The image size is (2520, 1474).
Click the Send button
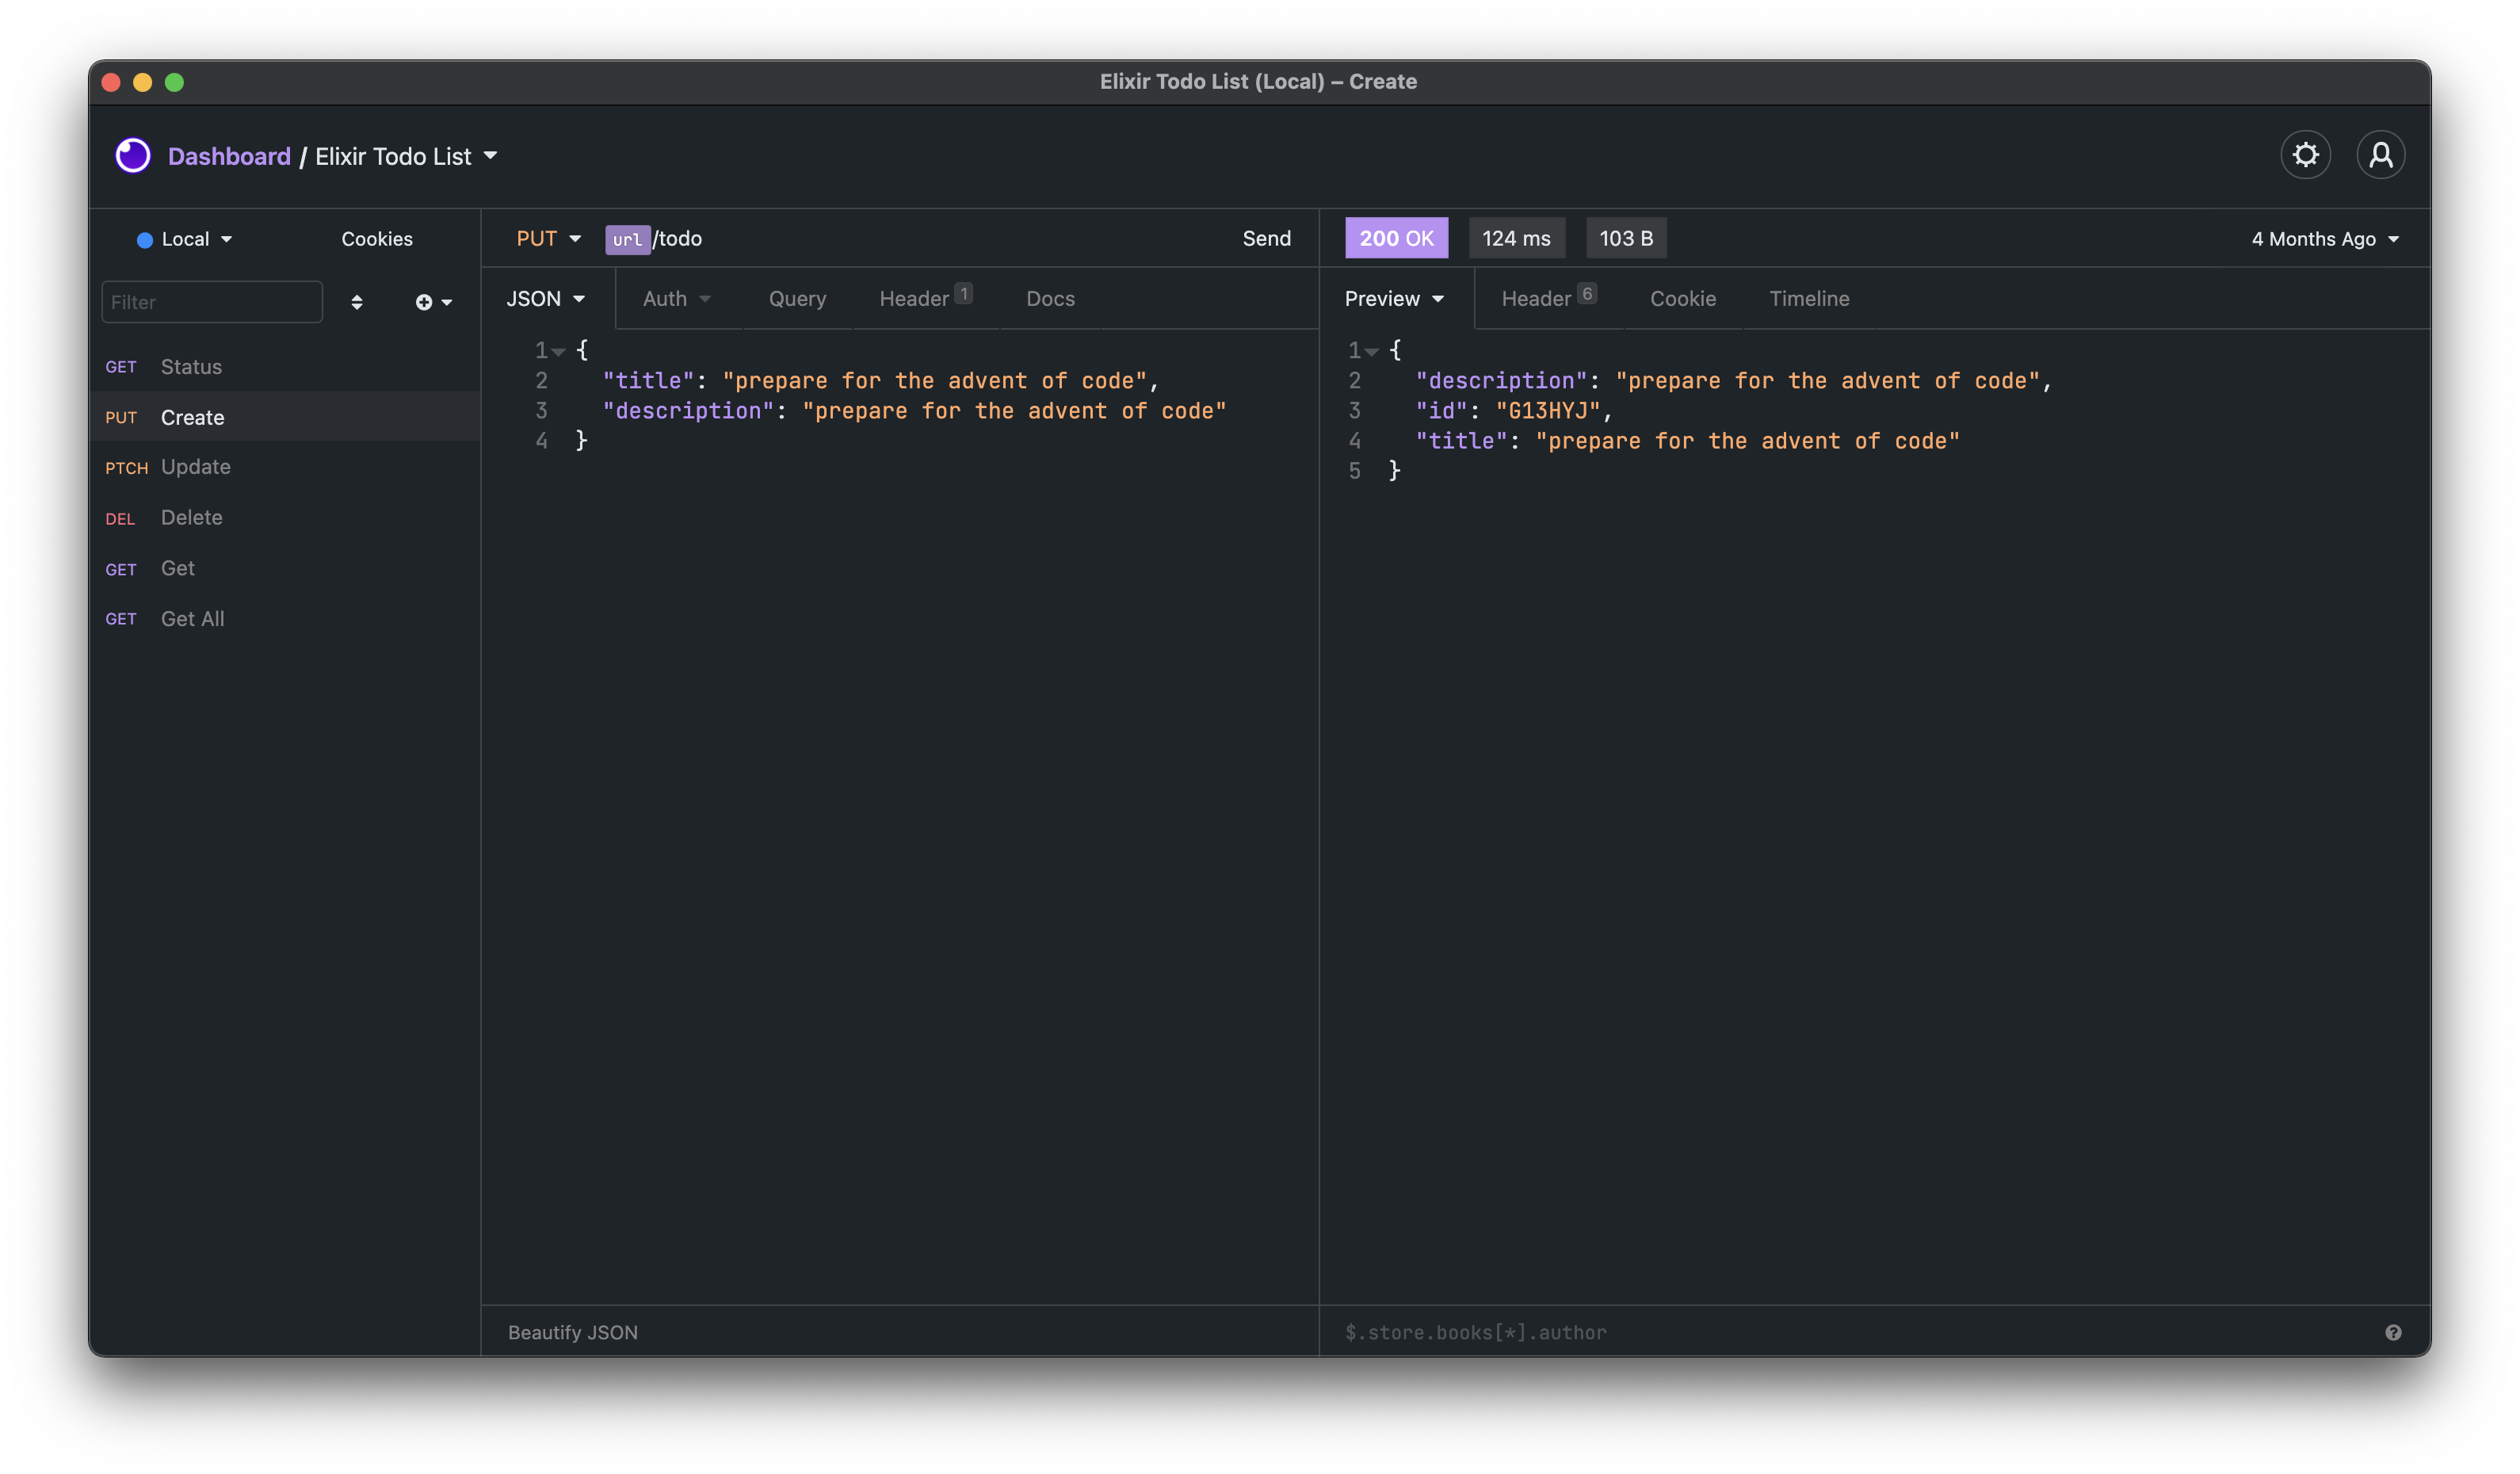click(x=1266, y=239)
